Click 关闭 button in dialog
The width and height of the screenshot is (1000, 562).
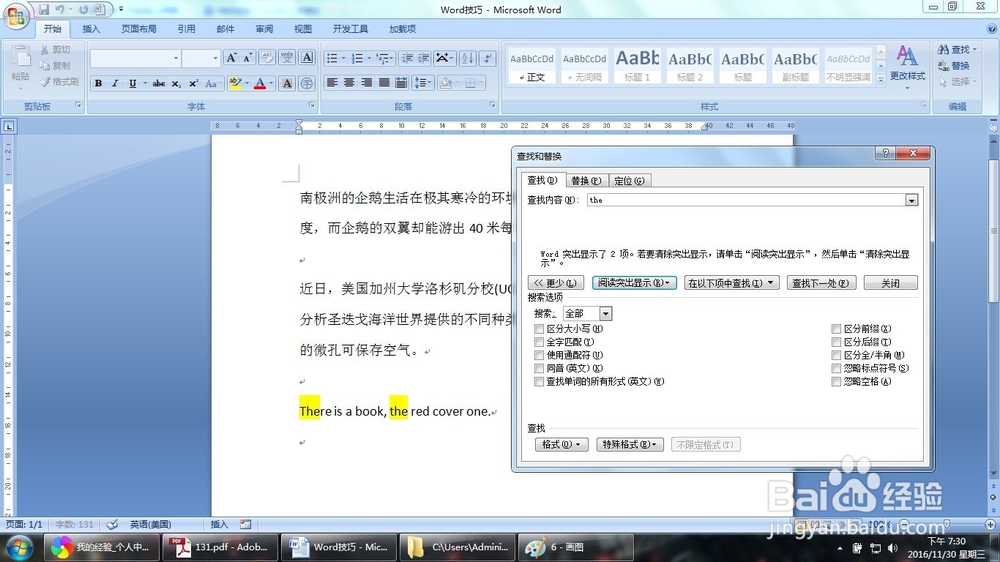coord(890,283)
